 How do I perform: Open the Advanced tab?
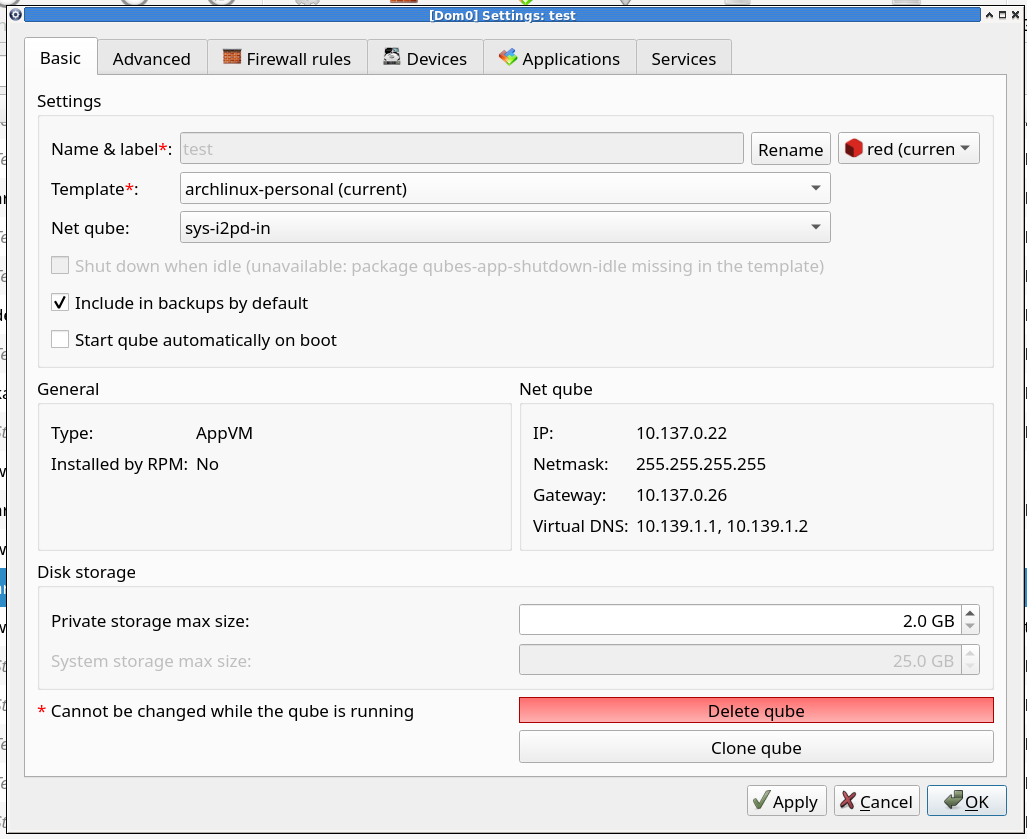pyautogui.click(x=152, y=59)
